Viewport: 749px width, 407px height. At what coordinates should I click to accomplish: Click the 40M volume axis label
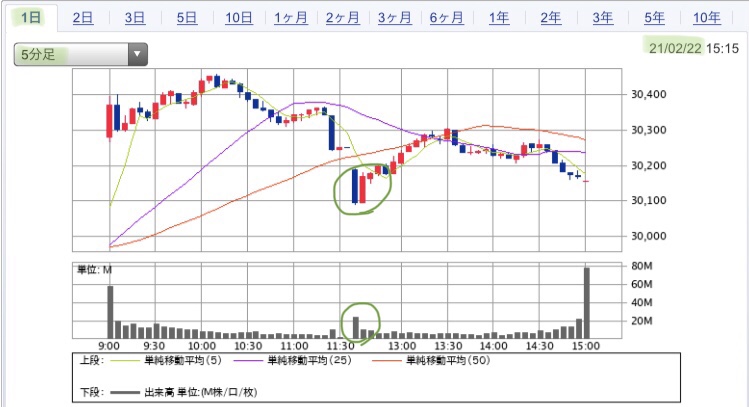(642, 302)
